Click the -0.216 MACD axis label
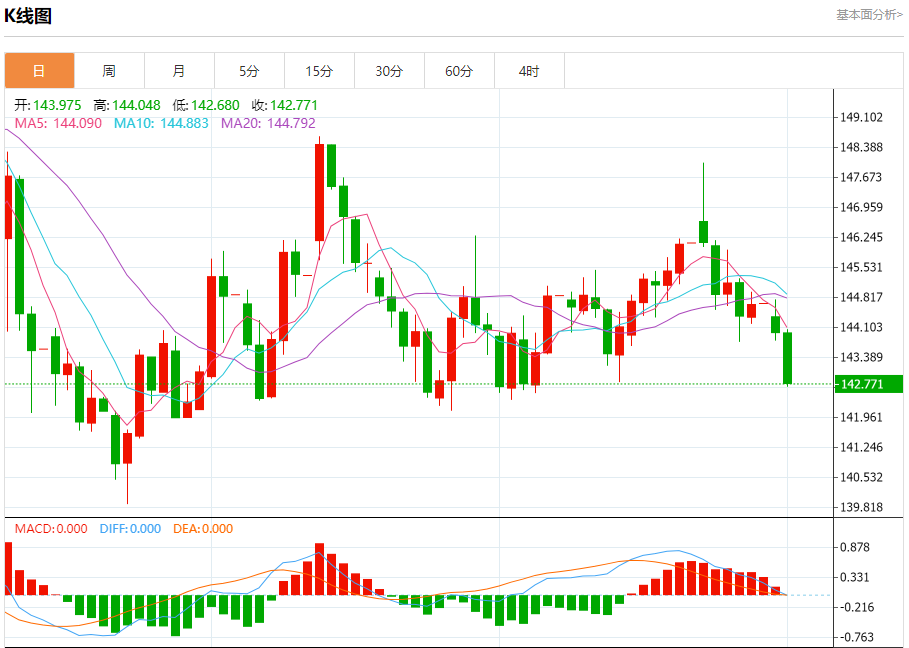Viewport: 909px width, 648px height. 855,607
